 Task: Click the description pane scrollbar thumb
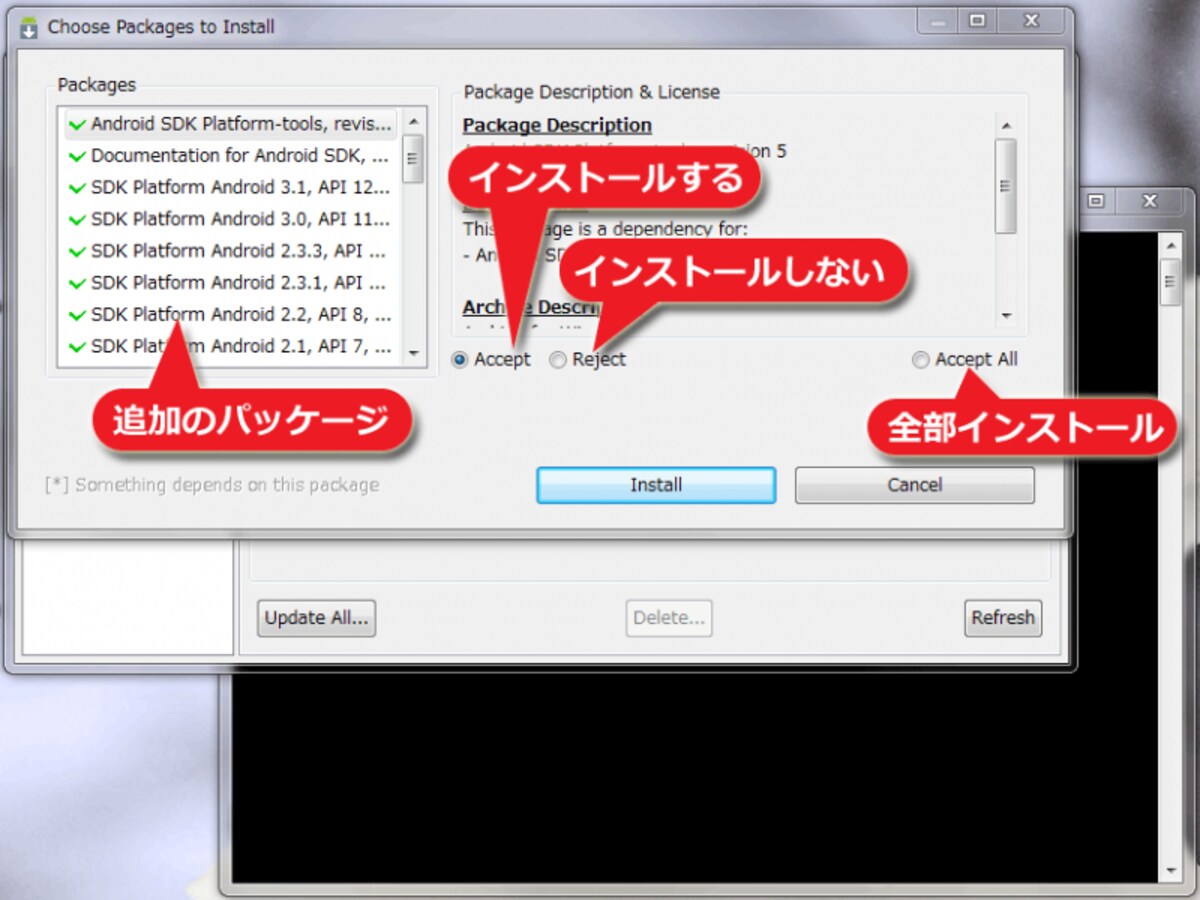[x=1006, y=186]
